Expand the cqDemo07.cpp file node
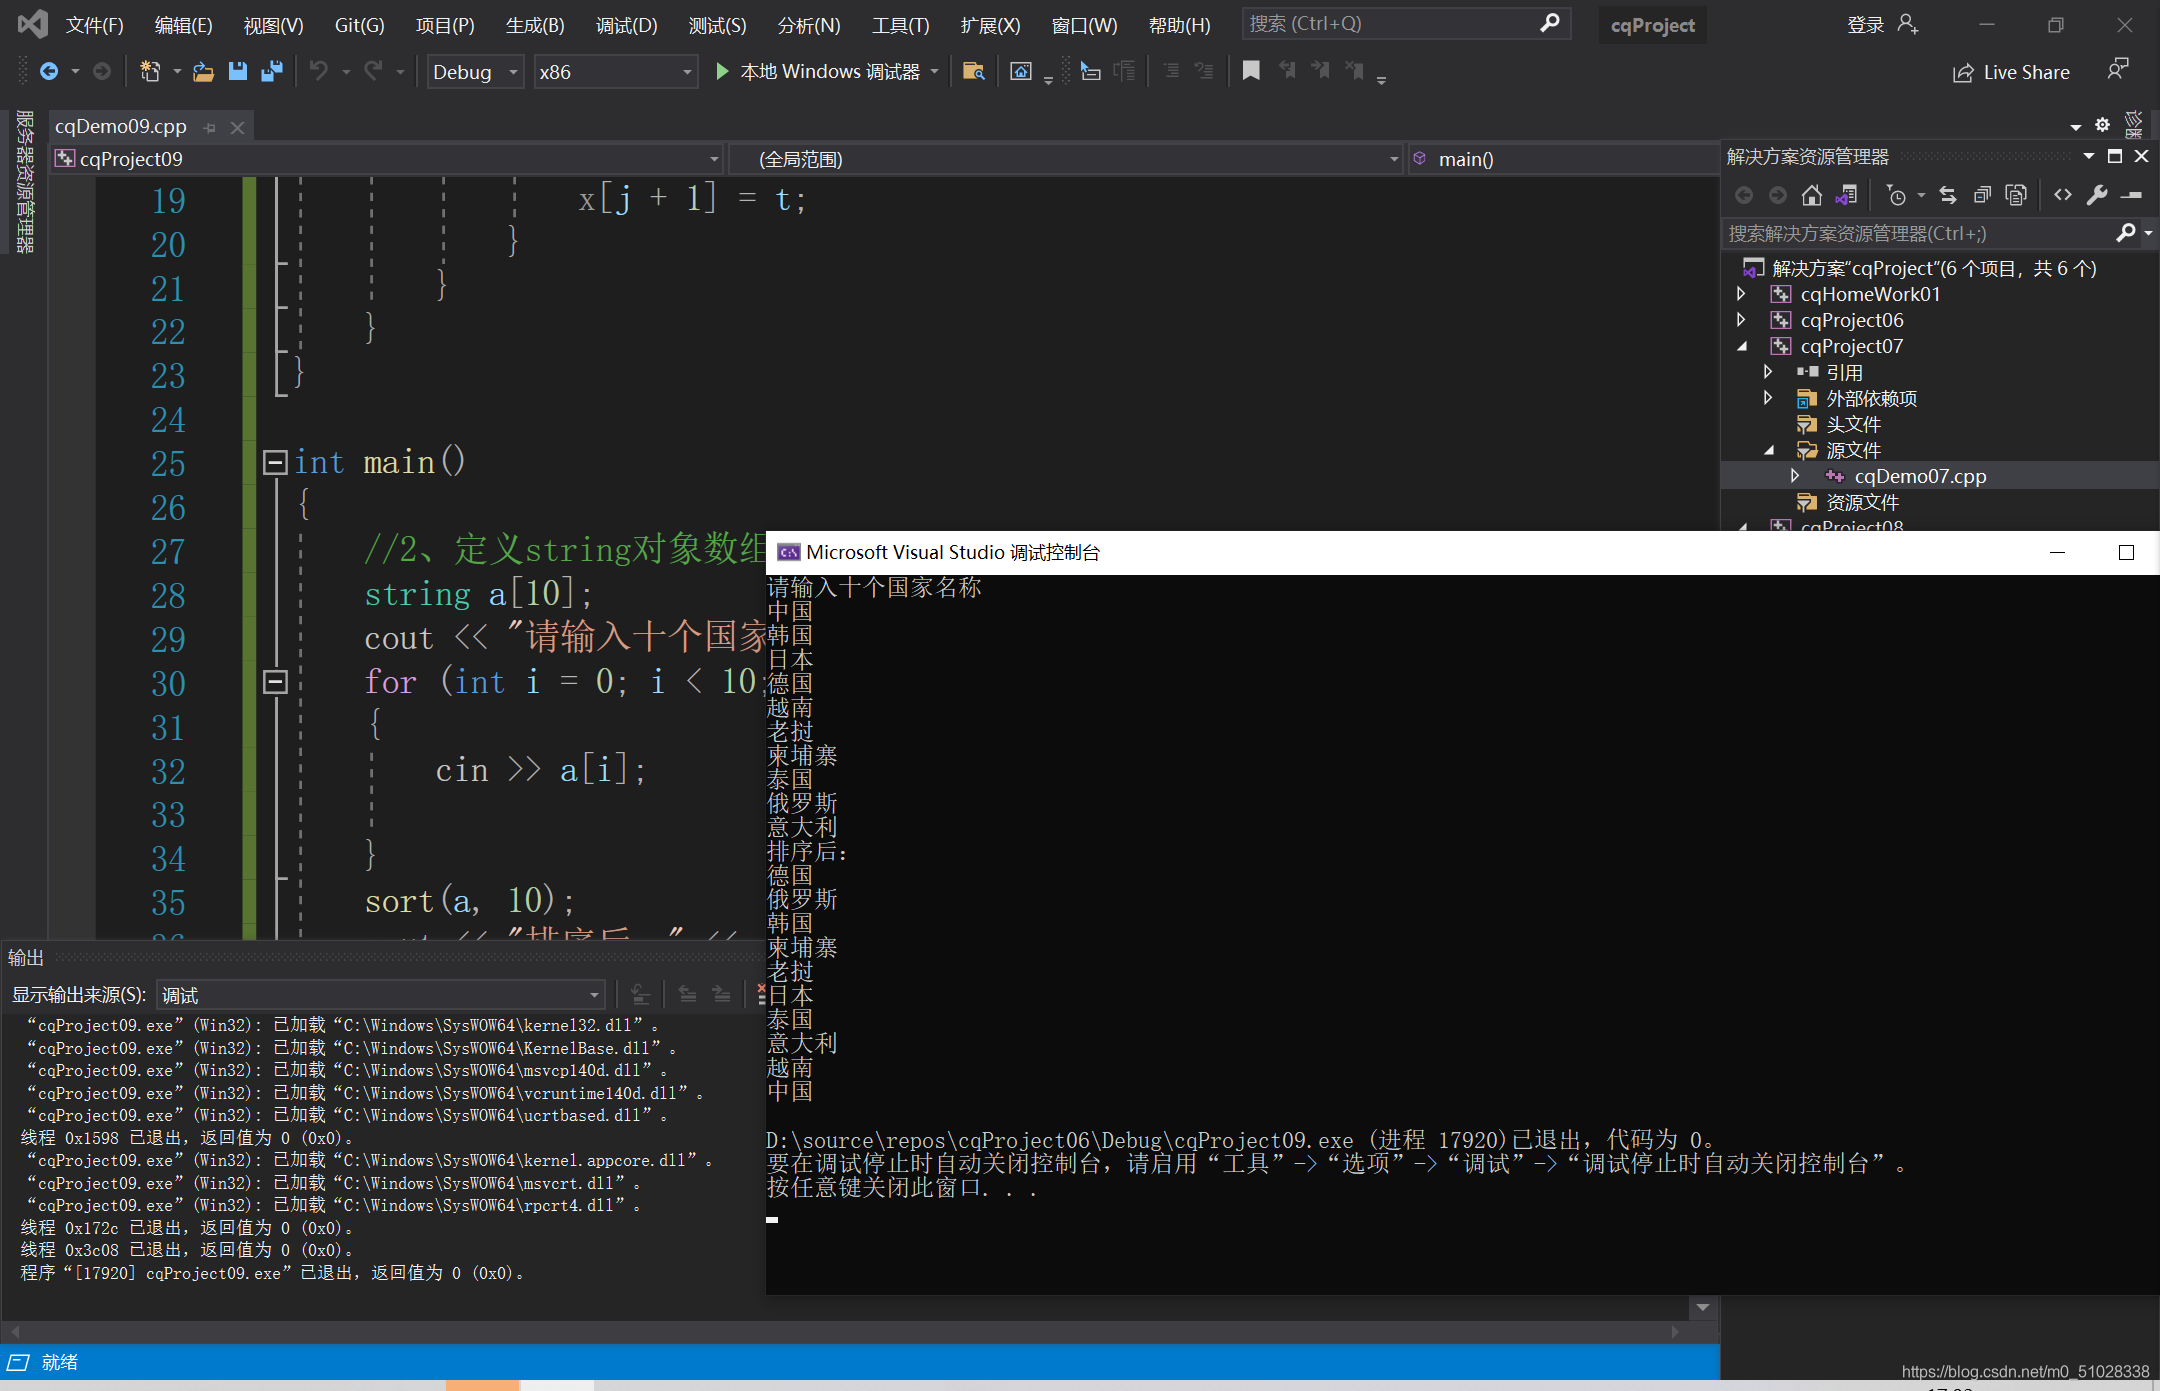The width and height of the screenshot is (2160, 1391). tap(1795, 476)
